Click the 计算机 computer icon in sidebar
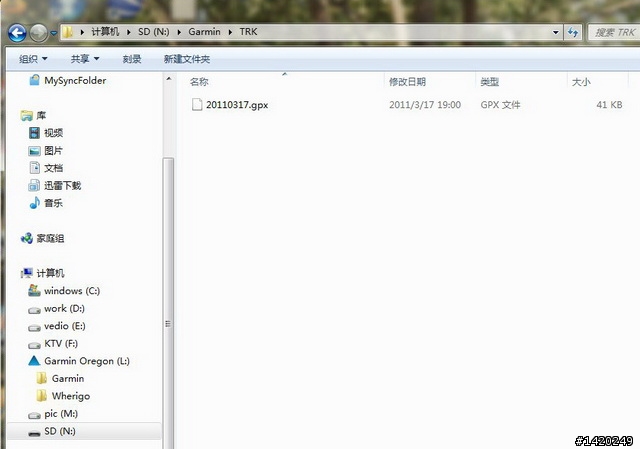This screenshot has height=449, width=640. coord(27,273)
